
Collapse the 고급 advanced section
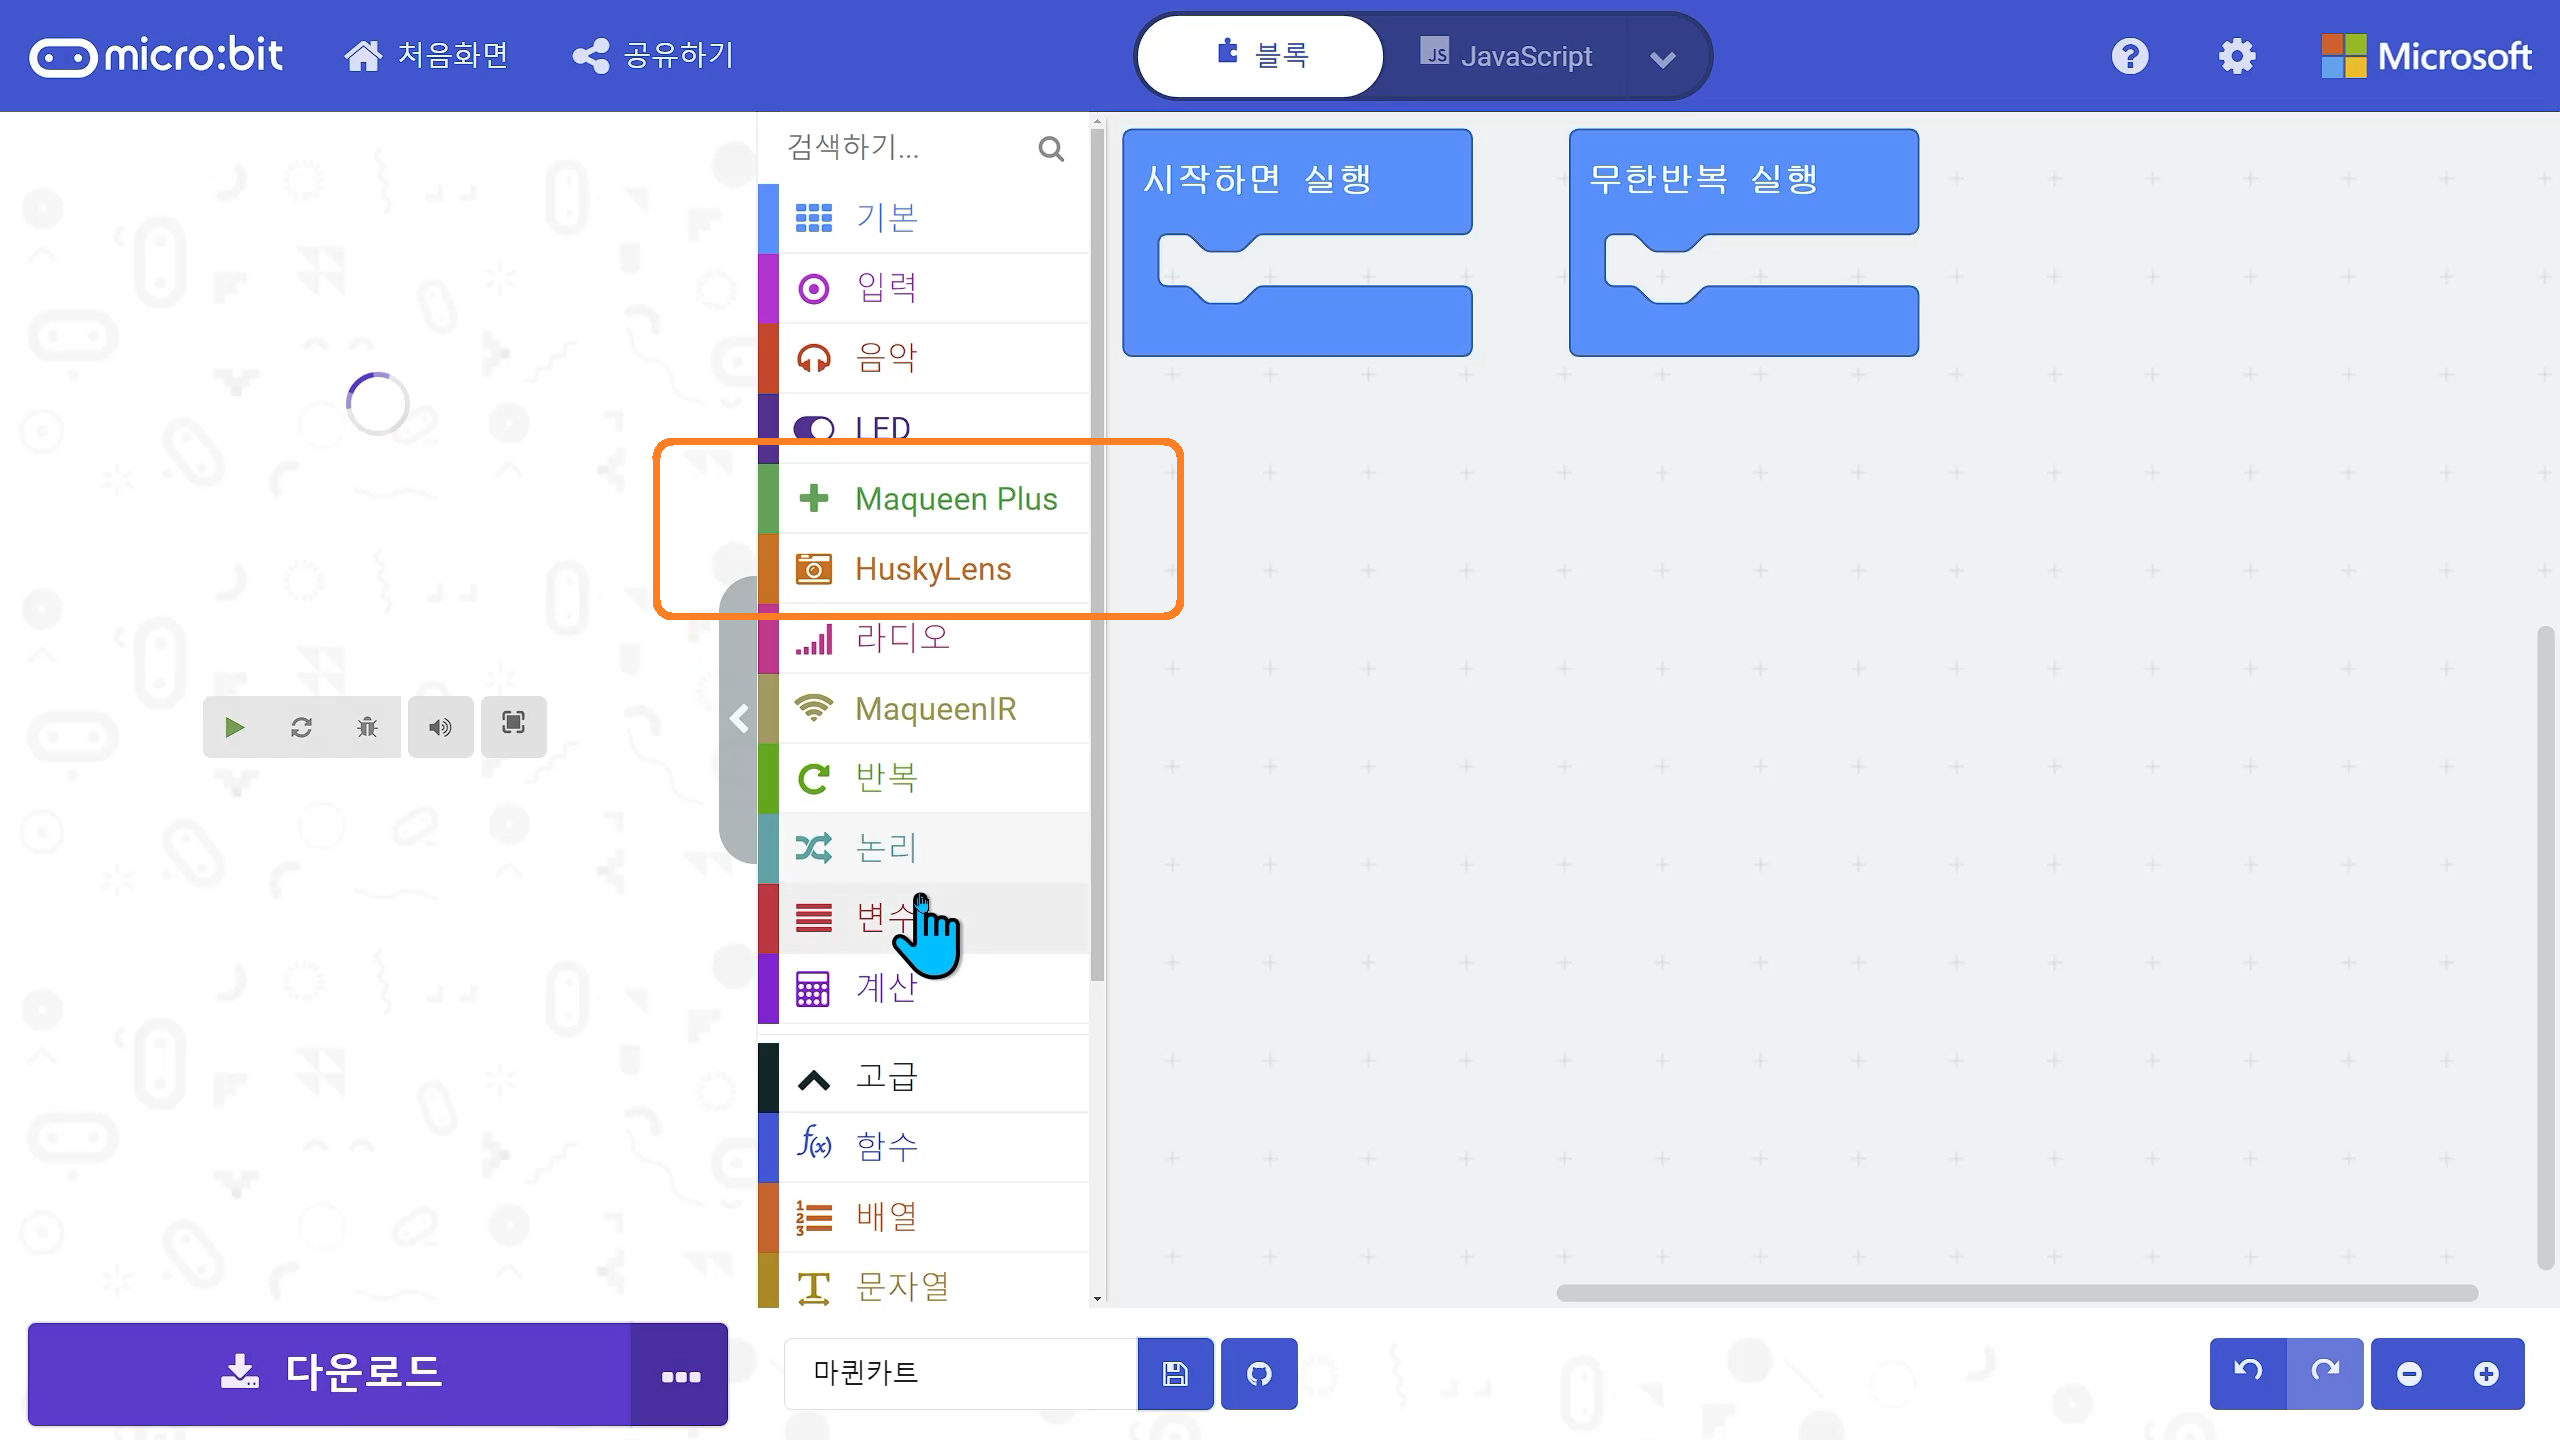[923, 1077]
